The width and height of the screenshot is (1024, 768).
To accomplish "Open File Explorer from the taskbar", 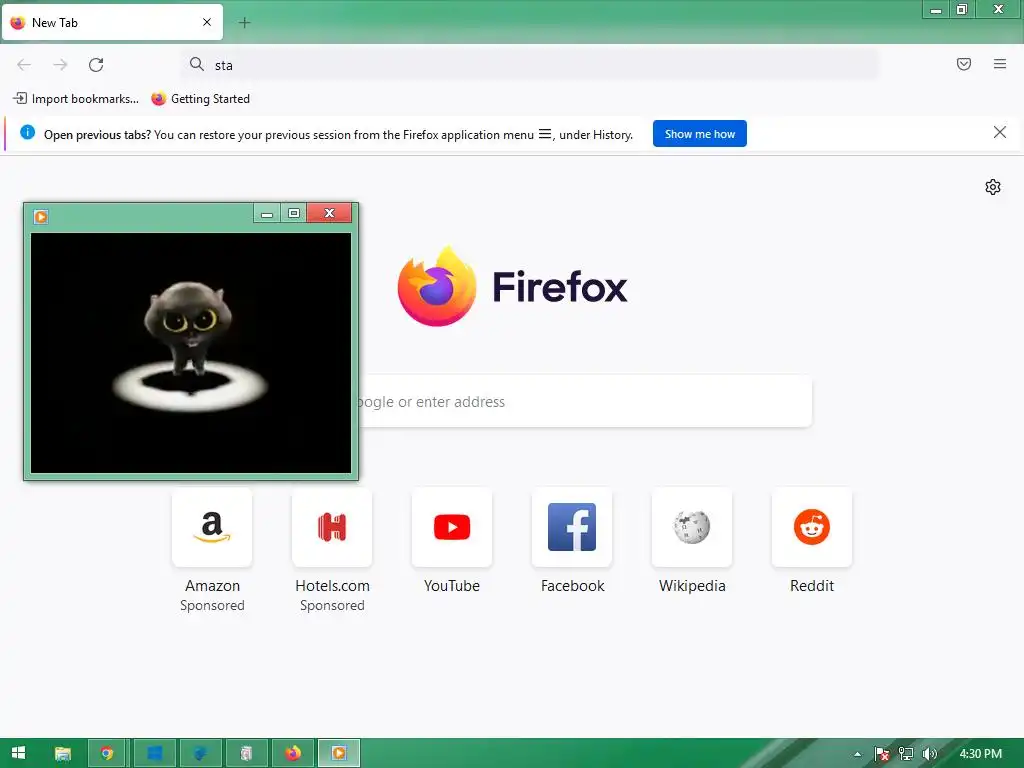I will [63, 753].
